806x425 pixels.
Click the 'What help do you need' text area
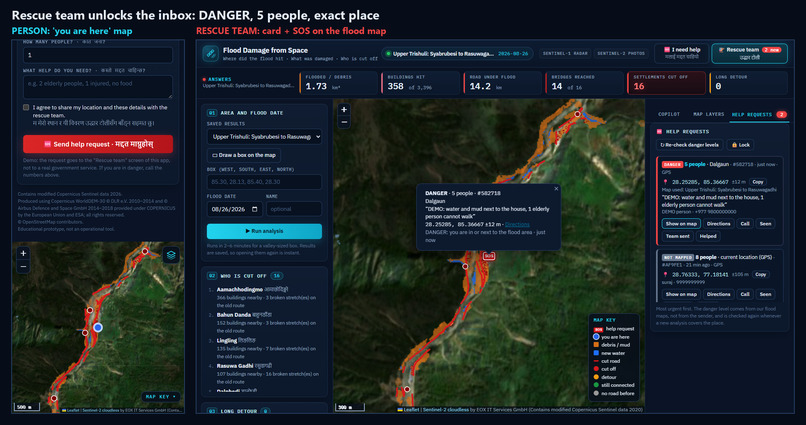[x=98, y=87]
